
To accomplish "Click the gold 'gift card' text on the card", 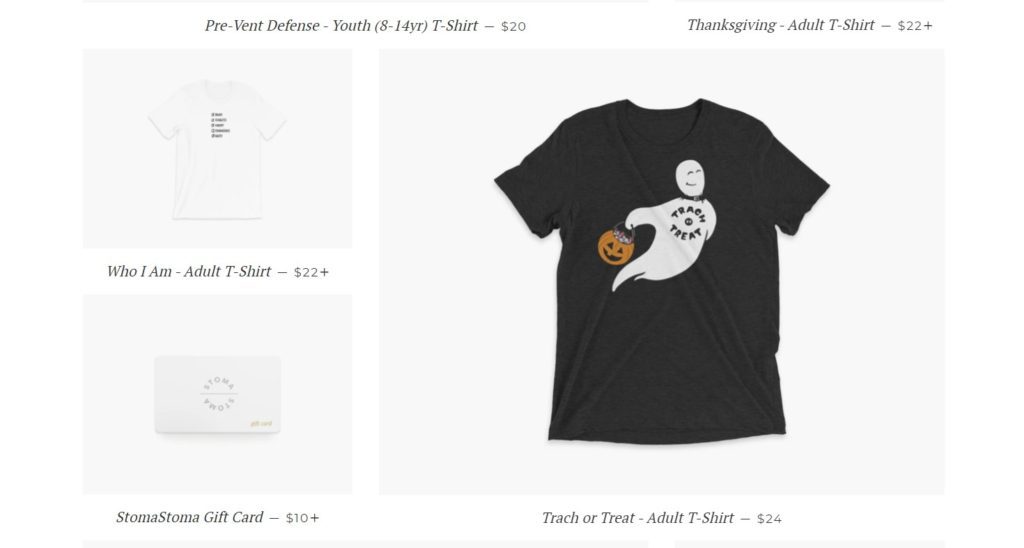I will pos(261,423).
